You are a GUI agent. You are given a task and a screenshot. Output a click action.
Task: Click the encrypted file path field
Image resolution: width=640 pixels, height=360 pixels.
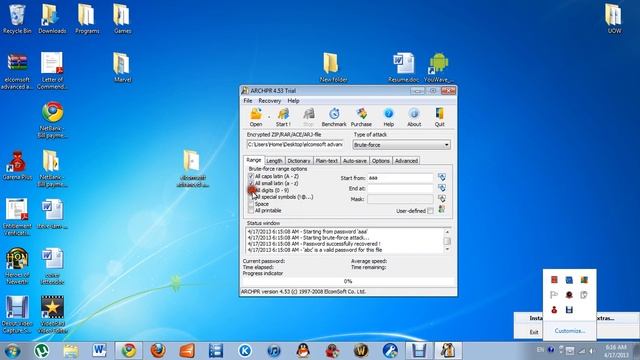[x=295, y=144]
